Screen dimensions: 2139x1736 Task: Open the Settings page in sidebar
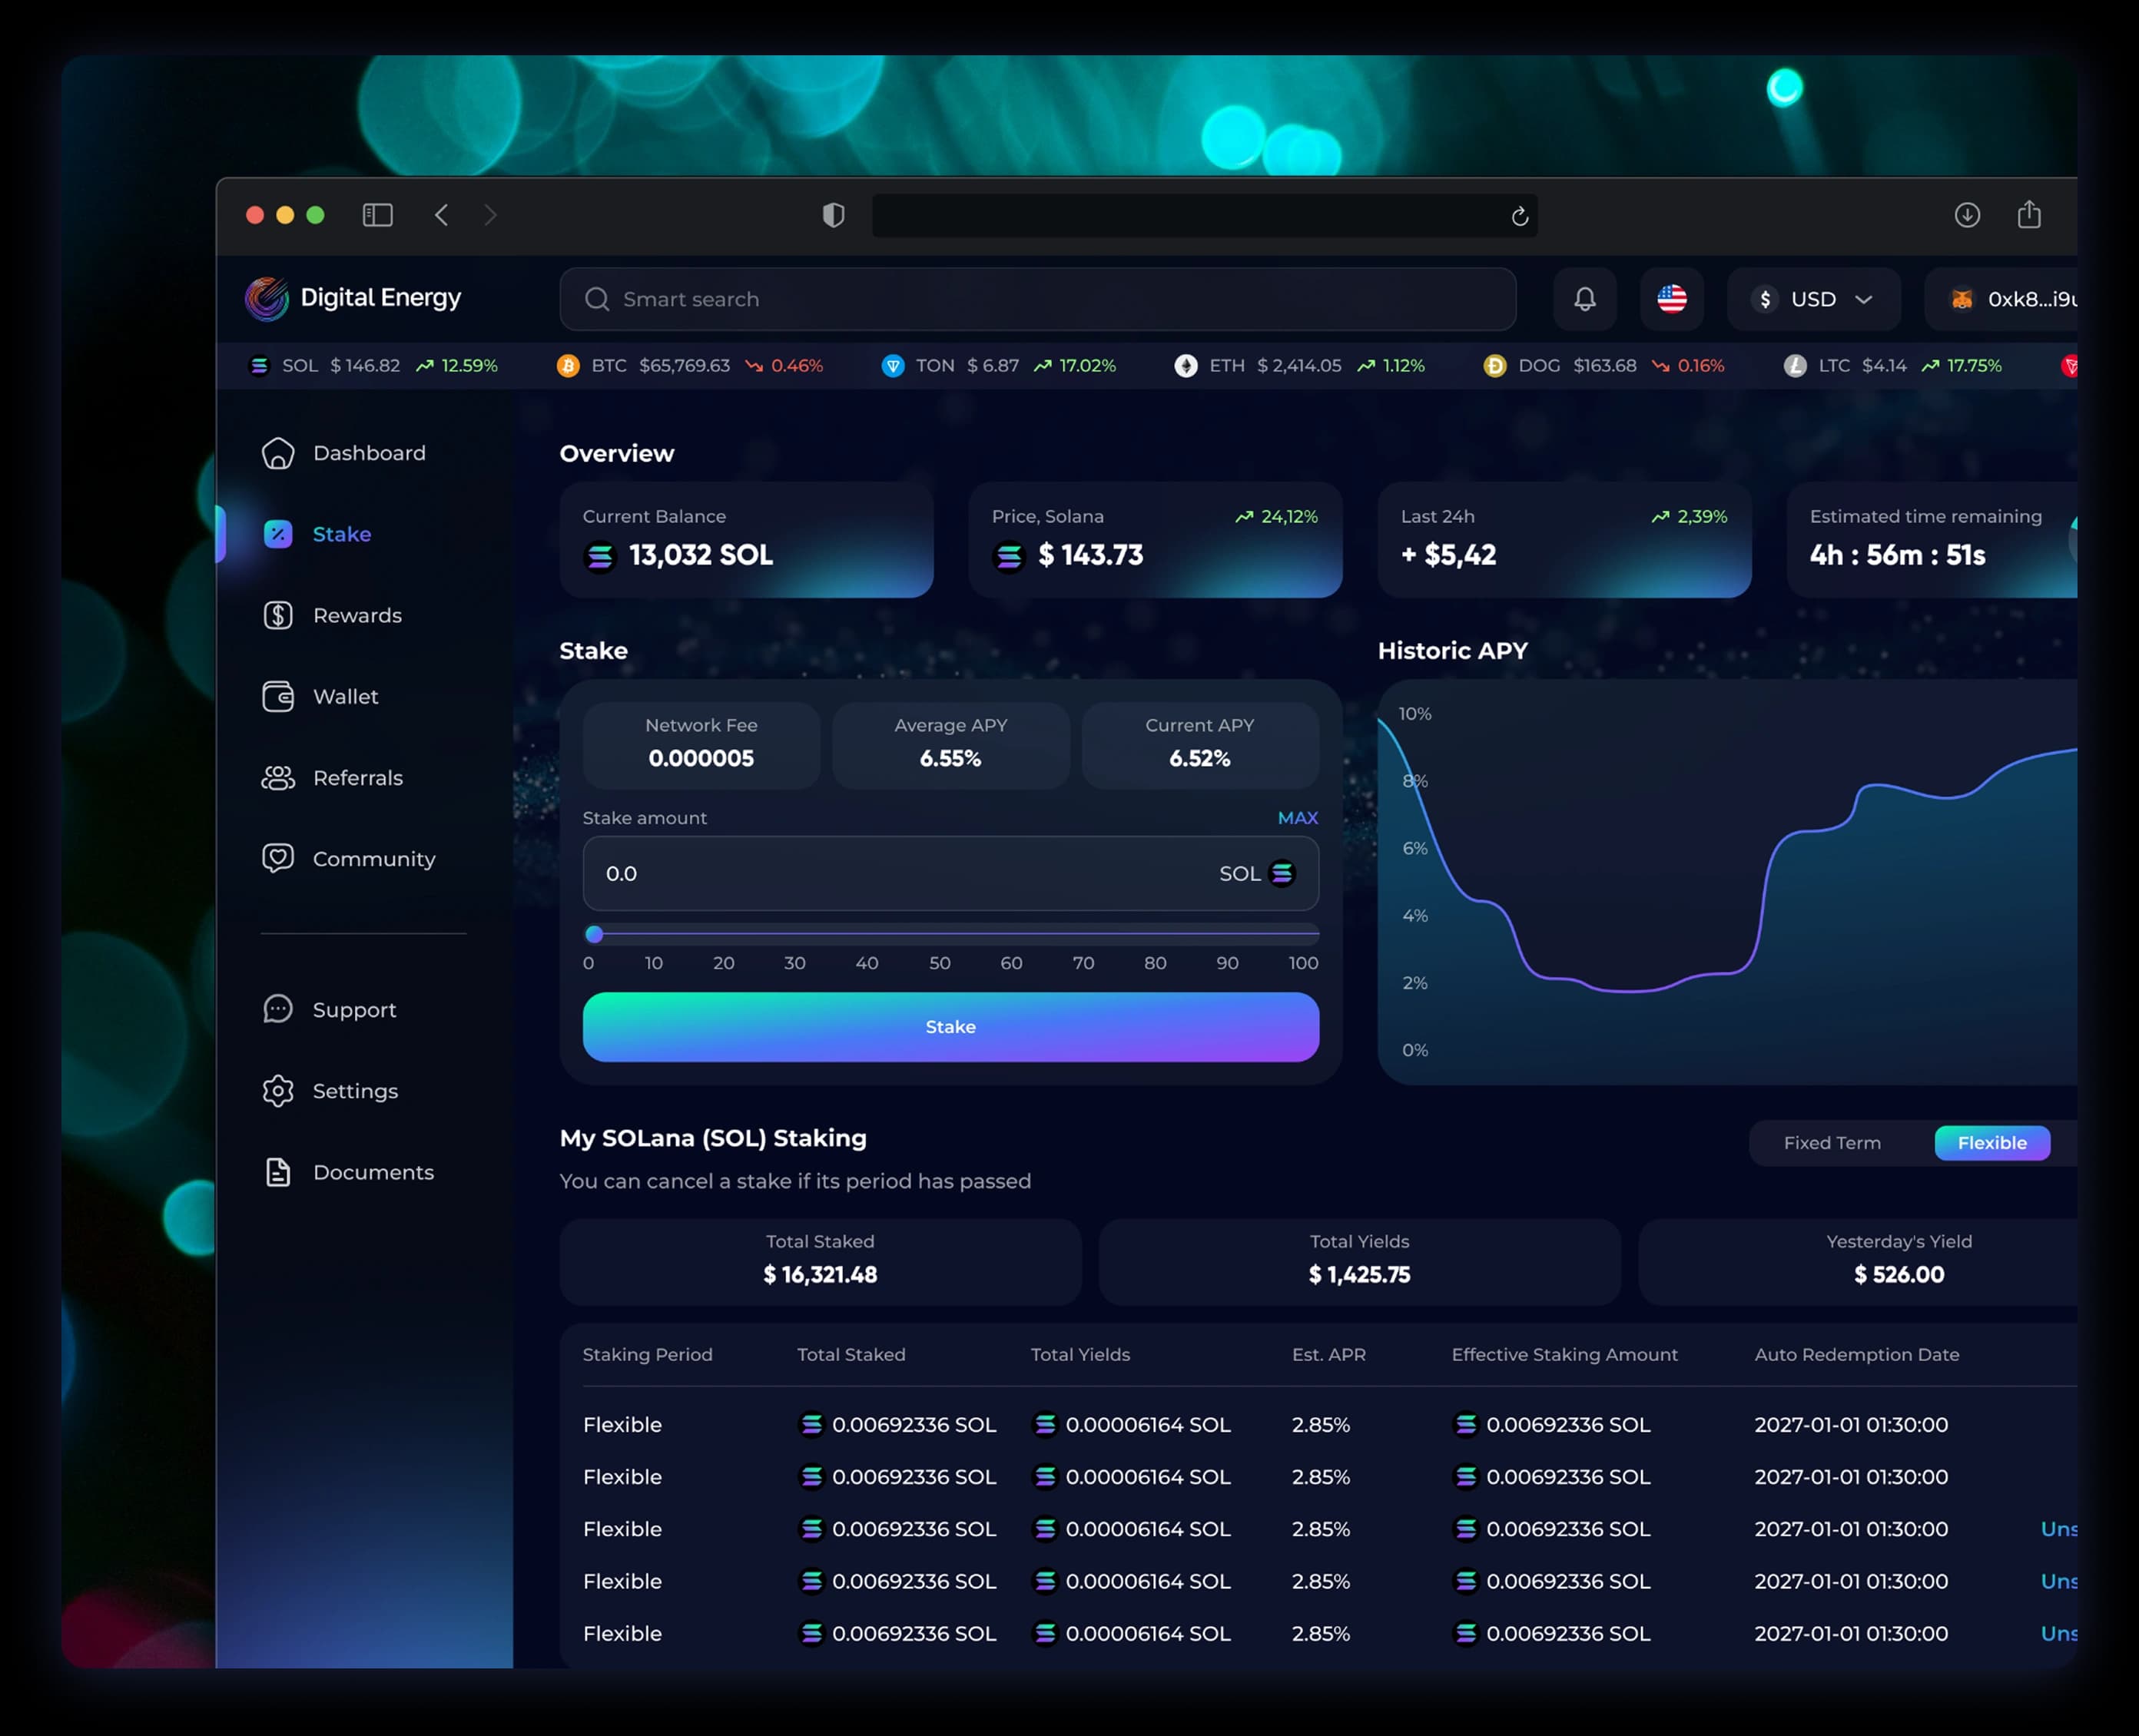click(x=354, y=1091)
